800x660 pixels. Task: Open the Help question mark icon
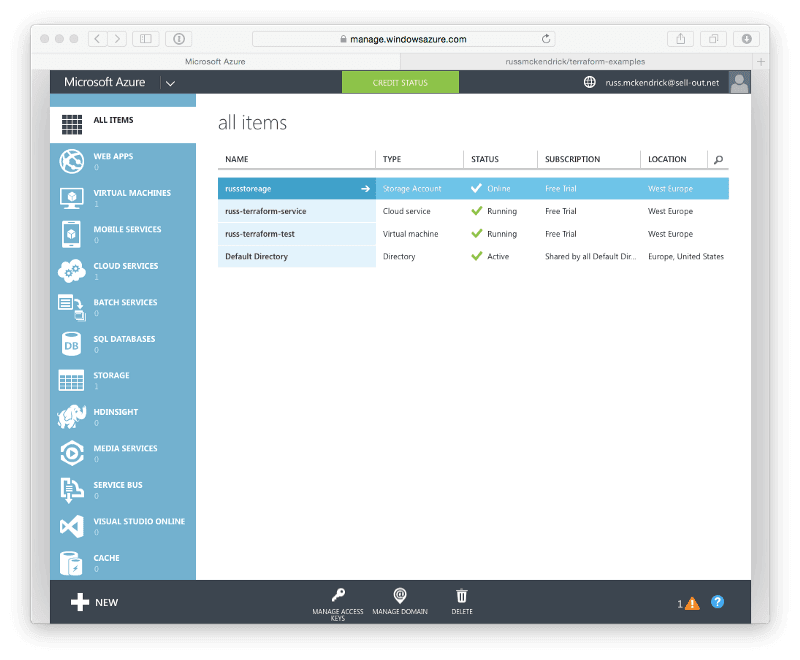[x=717, y=601]
